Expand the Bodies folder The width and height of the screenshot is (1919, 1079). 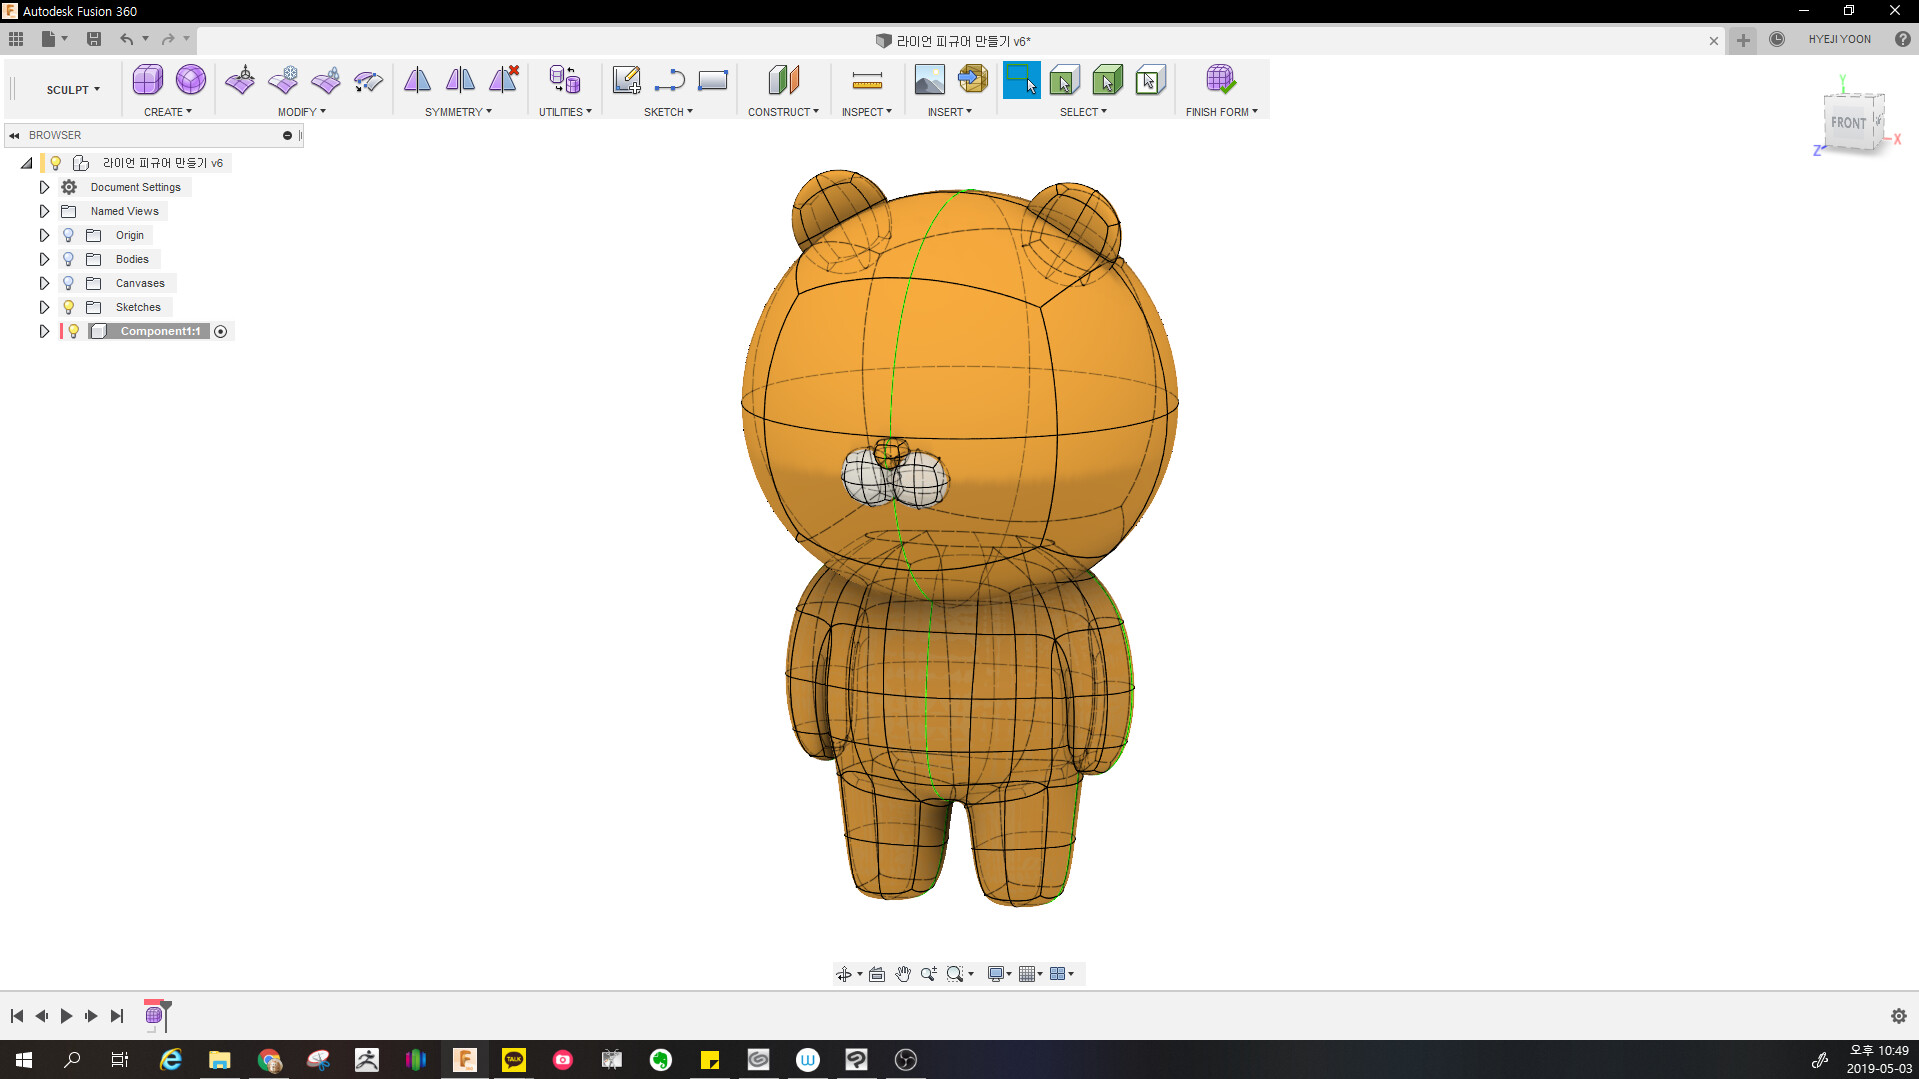click(44, 259)
